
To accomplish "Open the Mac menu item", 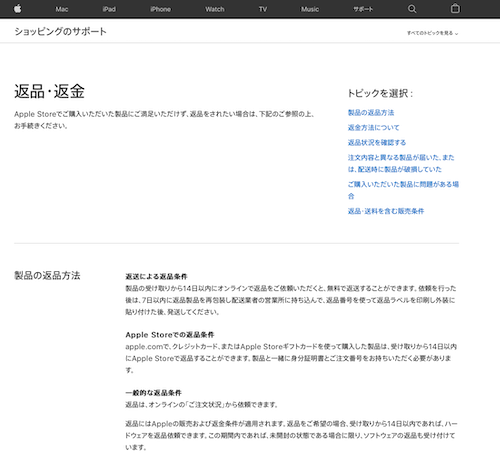I will (62, 9).
